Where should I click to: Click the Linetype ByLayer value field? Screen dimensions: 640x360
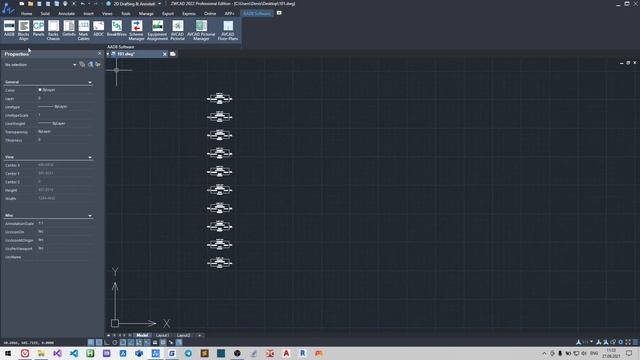coord(65,107)
